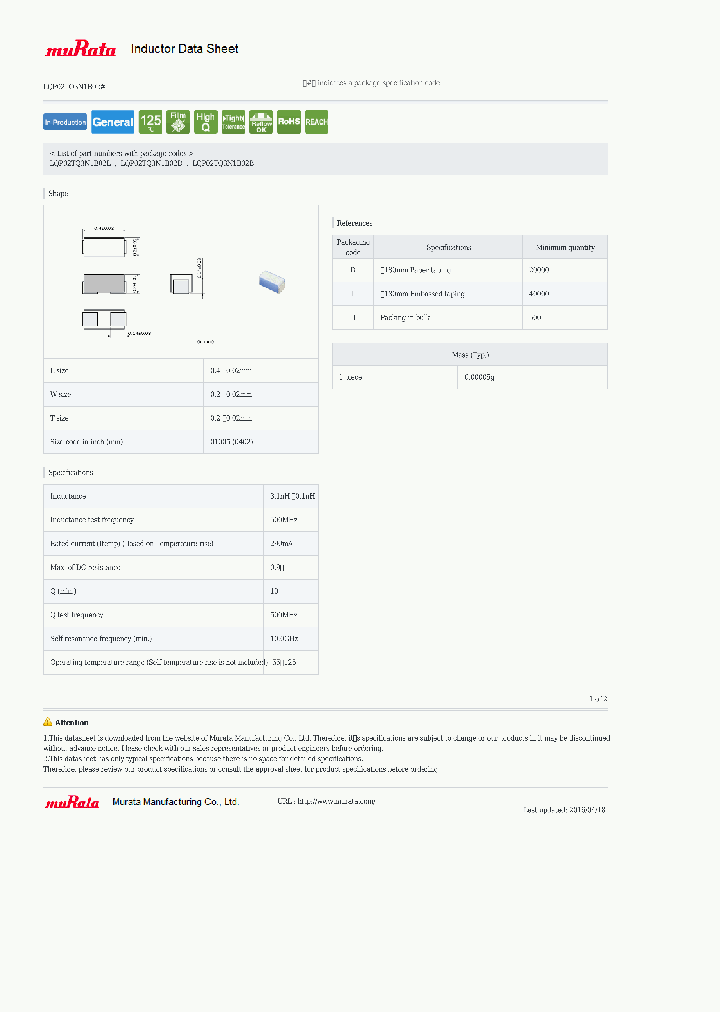Viewport: 720px width, 1012px height.
Task: Click the muRata logo in the header
Action: pos(81,48)
